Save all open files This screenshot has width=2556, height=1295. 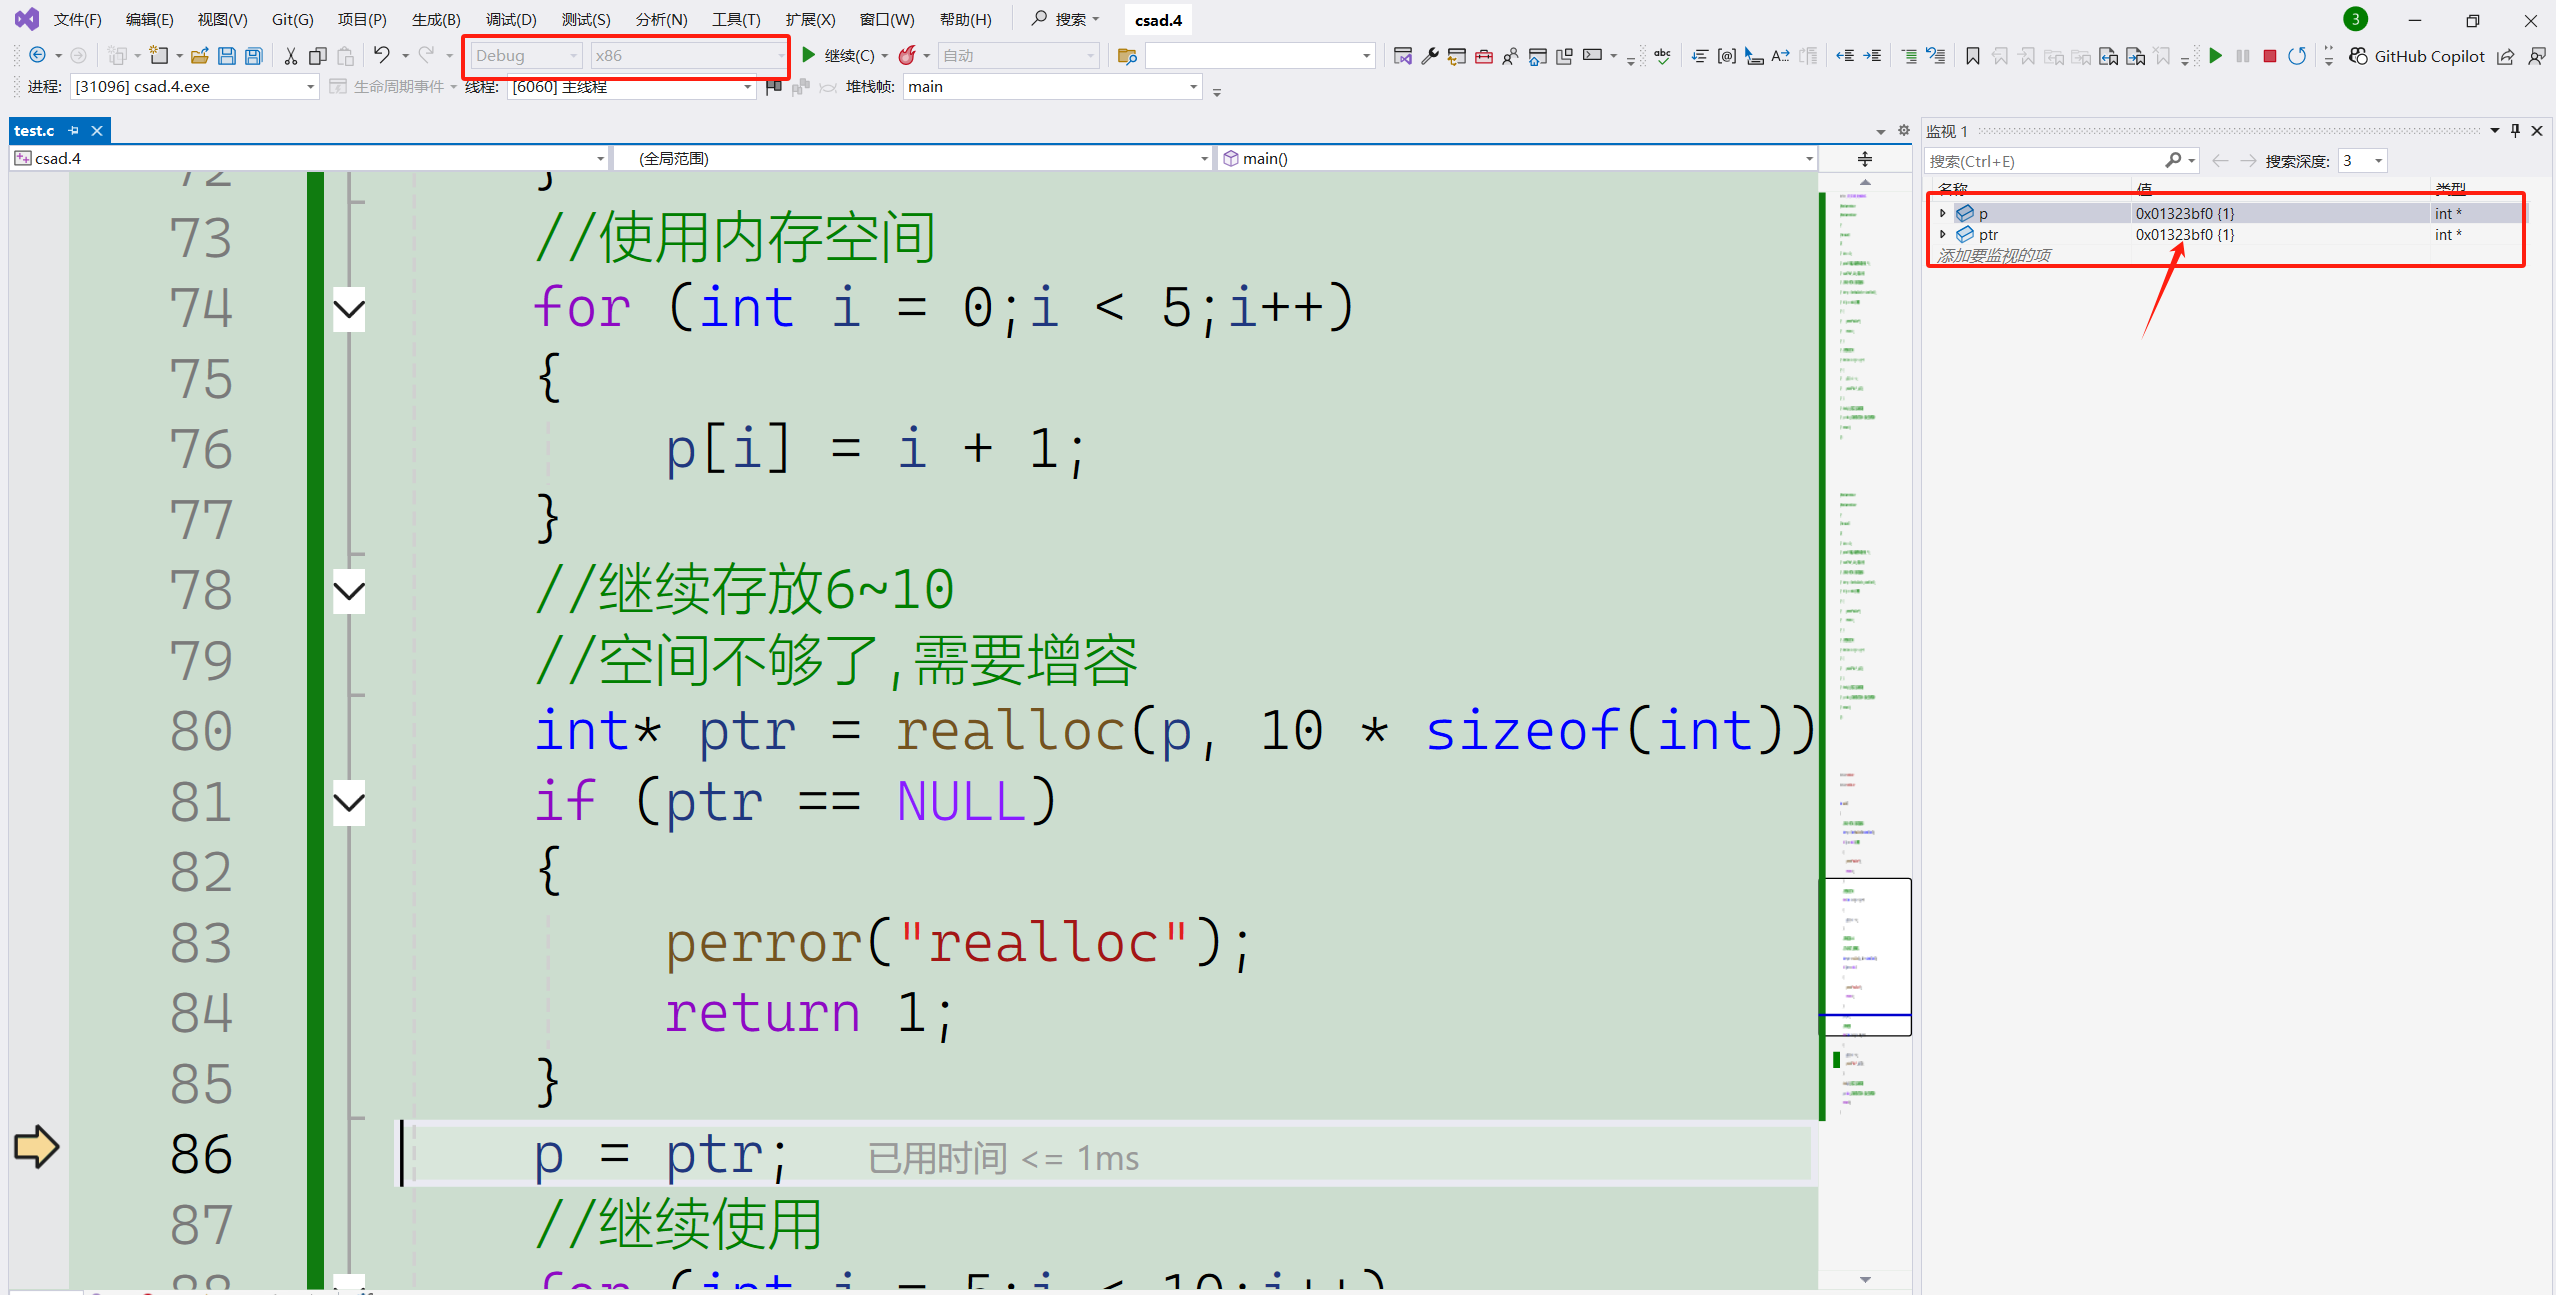pyautogui.click(x=254, y=56)
